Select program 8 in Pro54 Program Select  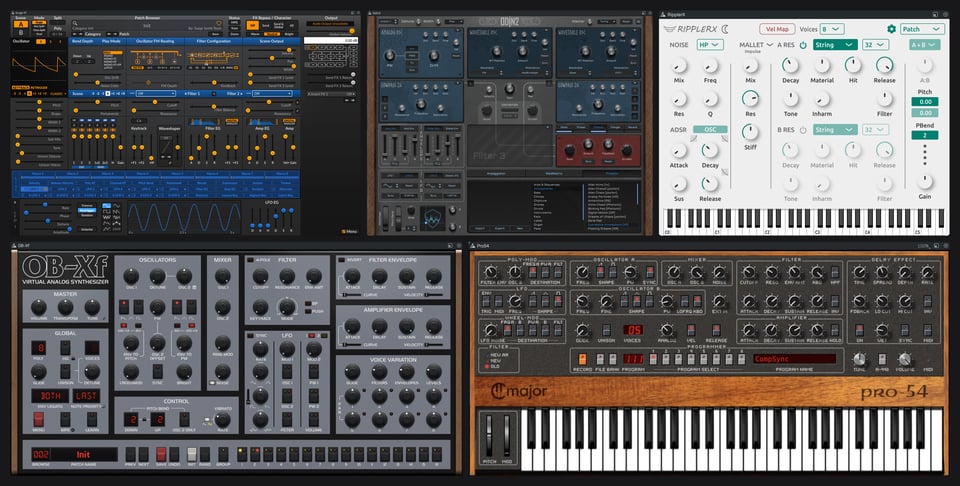pyautogui.click(x=743, y=359)
